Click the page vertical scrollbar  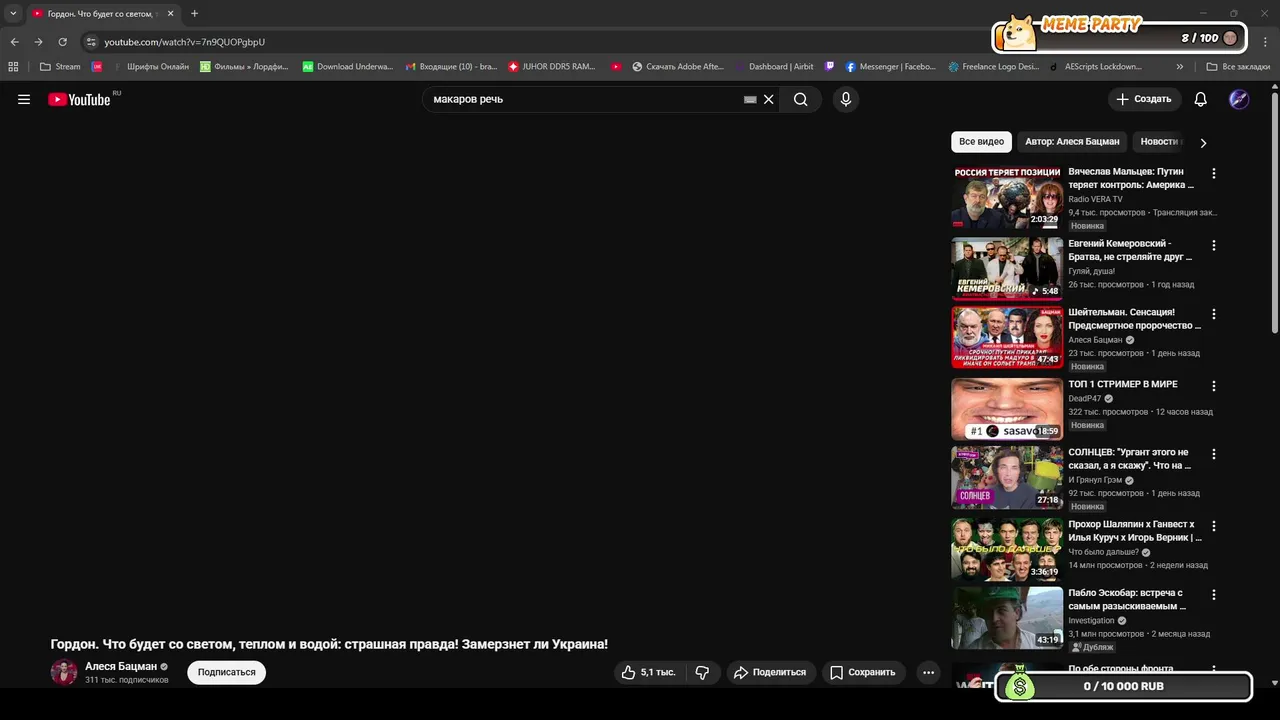pyautogui.click(x=1274, y=213)
